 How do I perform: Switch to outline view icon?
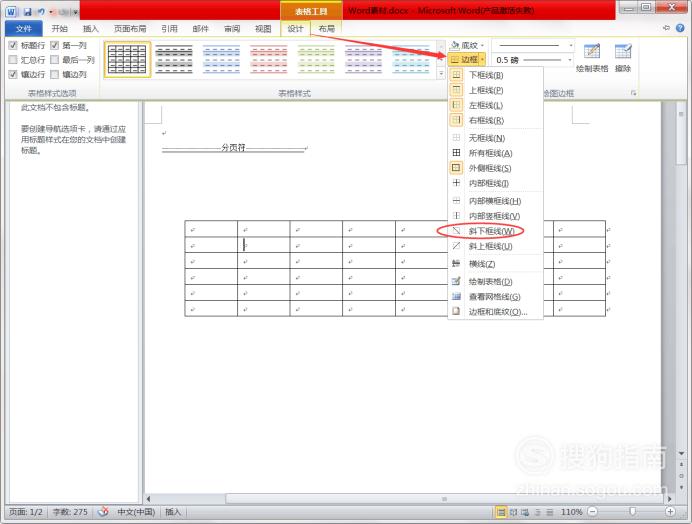point(538,512)
